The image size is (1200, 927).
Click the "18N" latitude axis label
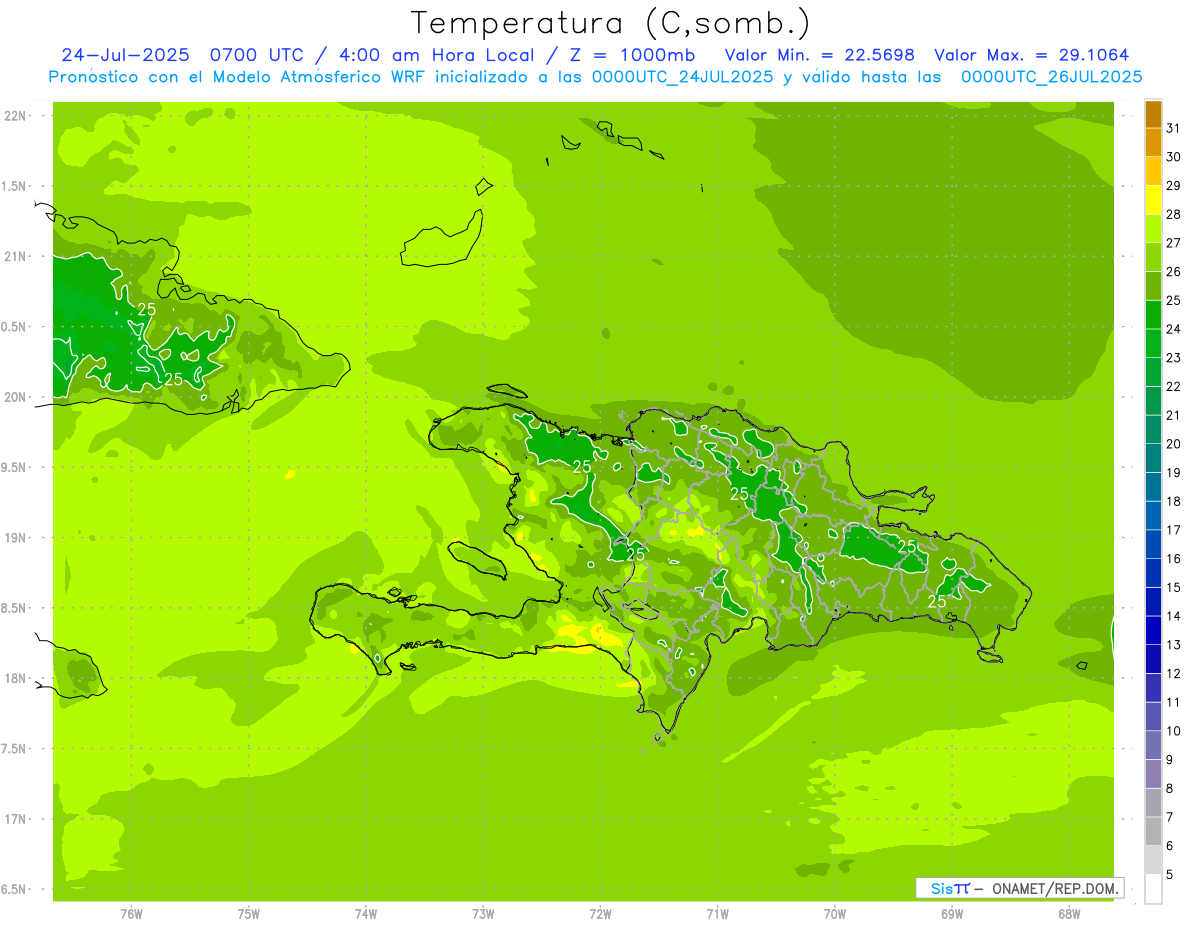coord(14,678)
